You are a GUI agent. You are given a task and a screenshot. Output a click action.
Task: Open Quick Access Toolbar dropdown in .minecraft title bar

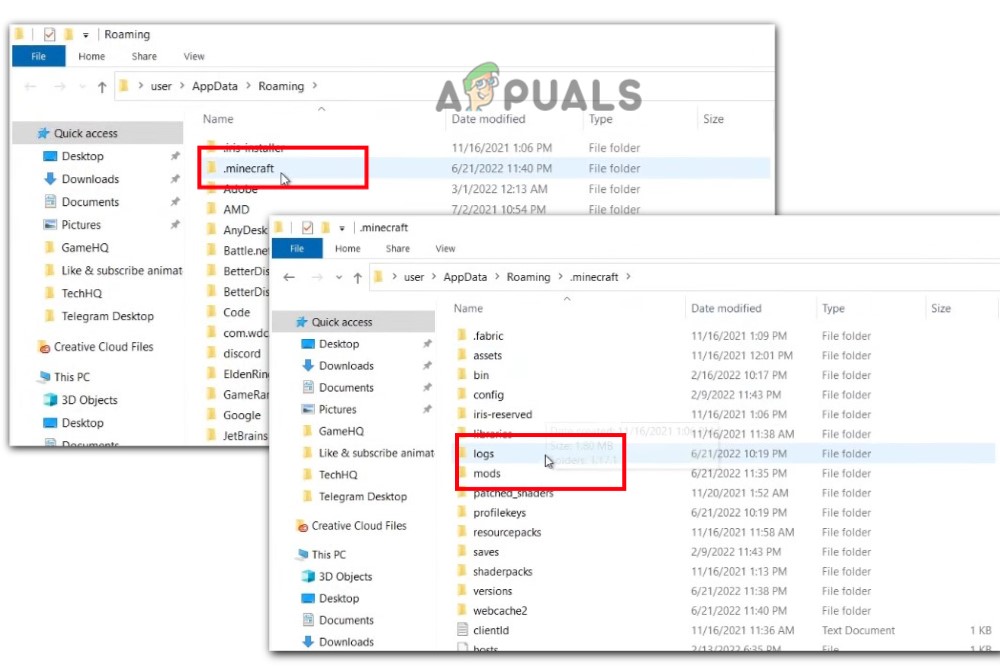[x=342, y=228]
